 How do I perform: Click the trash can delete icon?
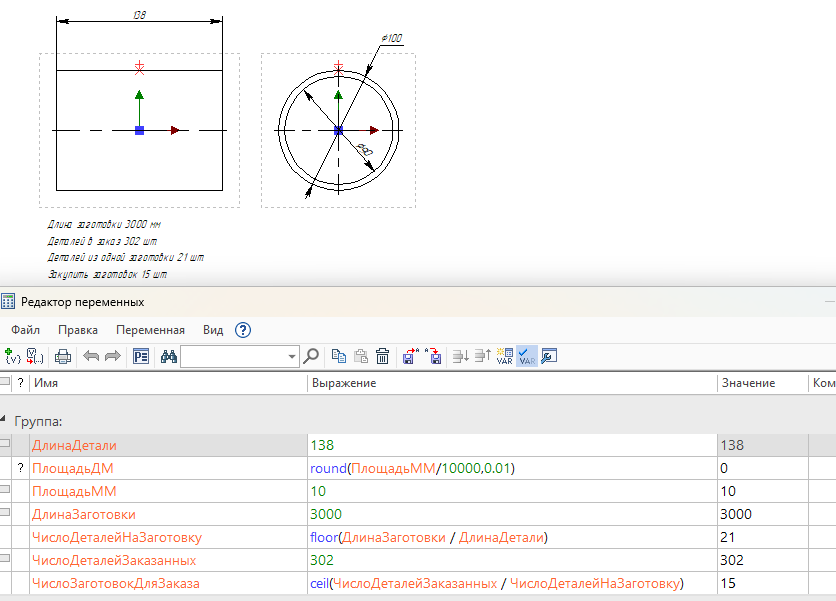pyautogui.click(x=382, y=355)
